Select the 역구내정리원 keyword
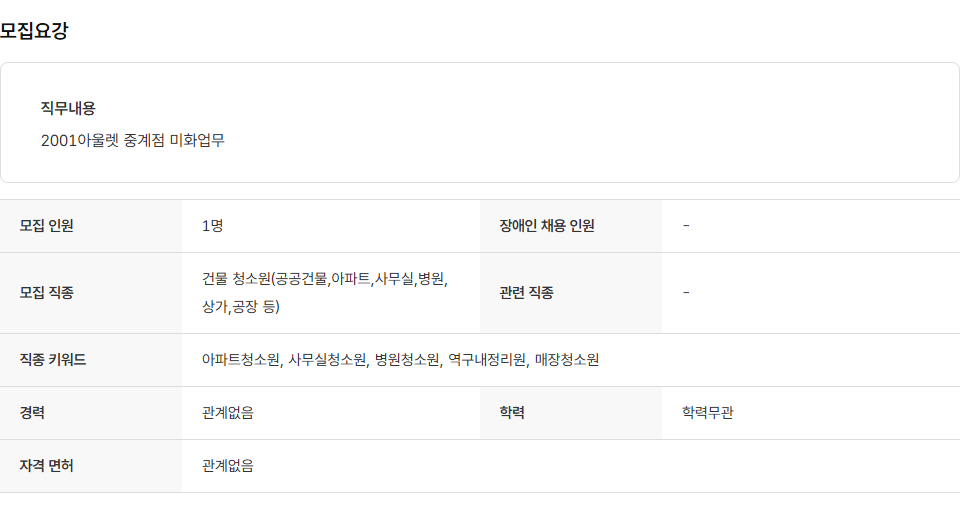The height and width of the screenshot is (528, 974). tap(487, 360)
